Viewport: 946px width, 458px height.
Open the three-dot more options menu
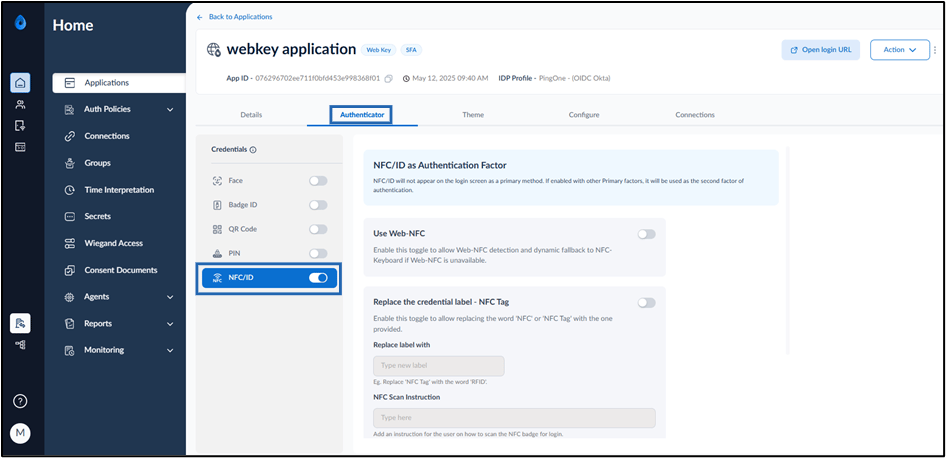click(x=935, y=50)
